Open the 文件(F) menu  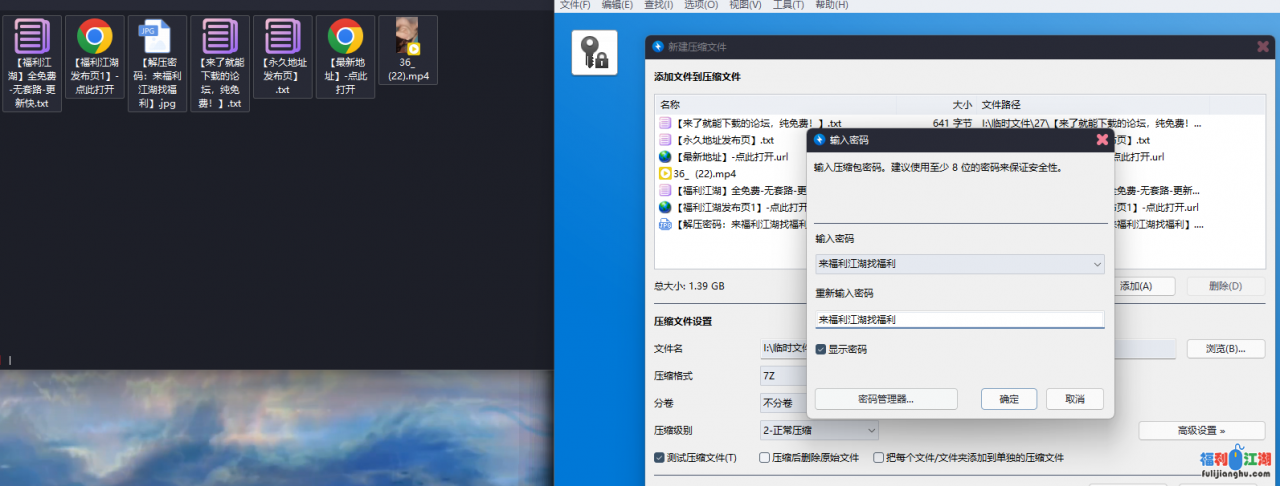click(x=574, y=5)
